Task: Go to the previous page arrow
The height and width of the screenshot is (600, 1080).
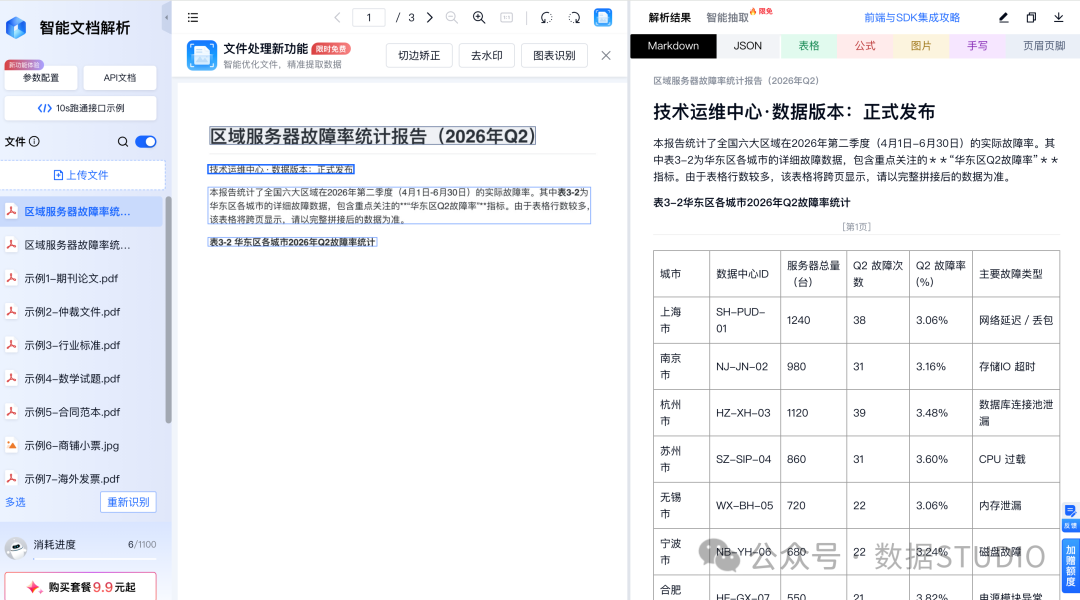Action: [338, 17]
